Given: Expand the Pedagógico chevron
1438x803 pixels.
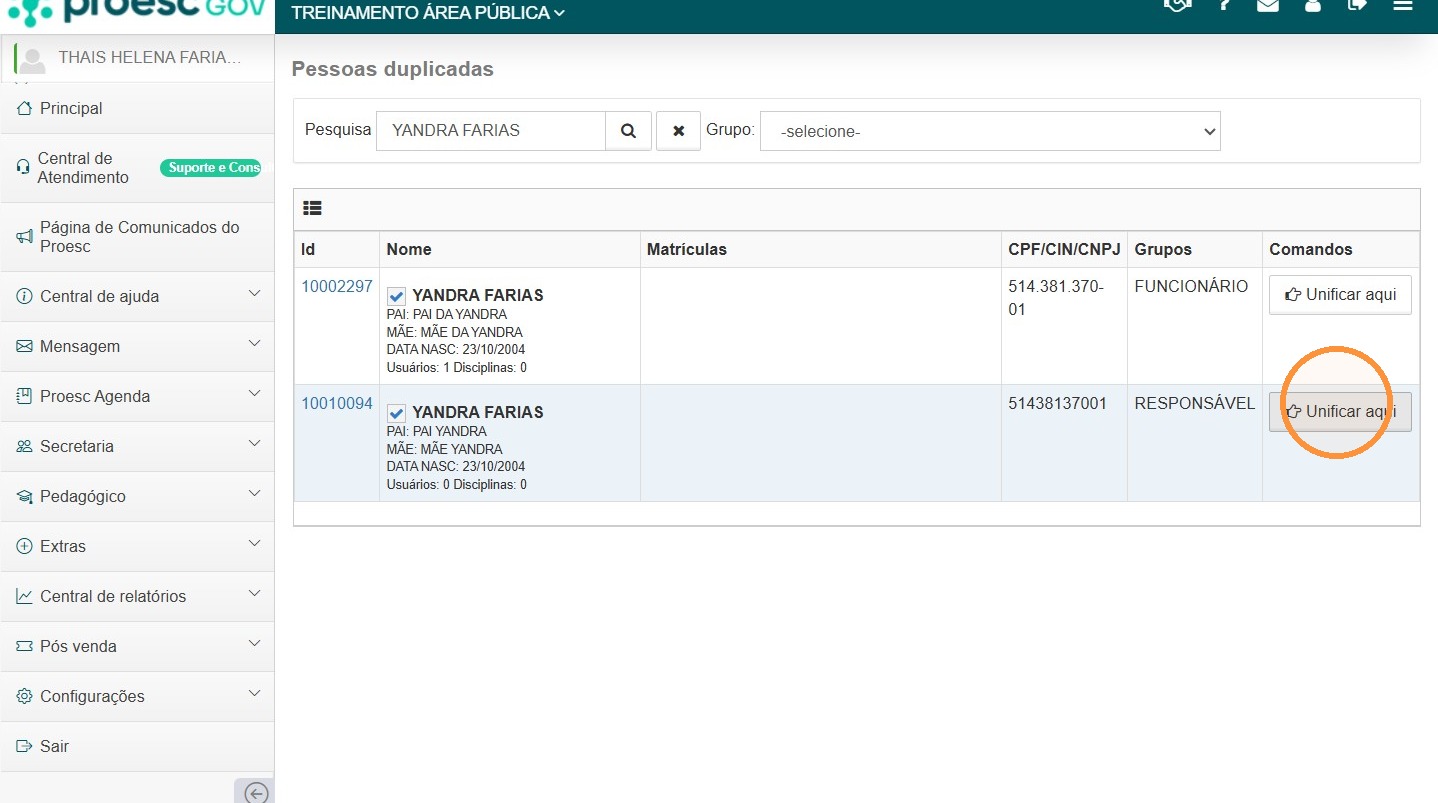Looking at the screenshot, I should coord(254,494).
